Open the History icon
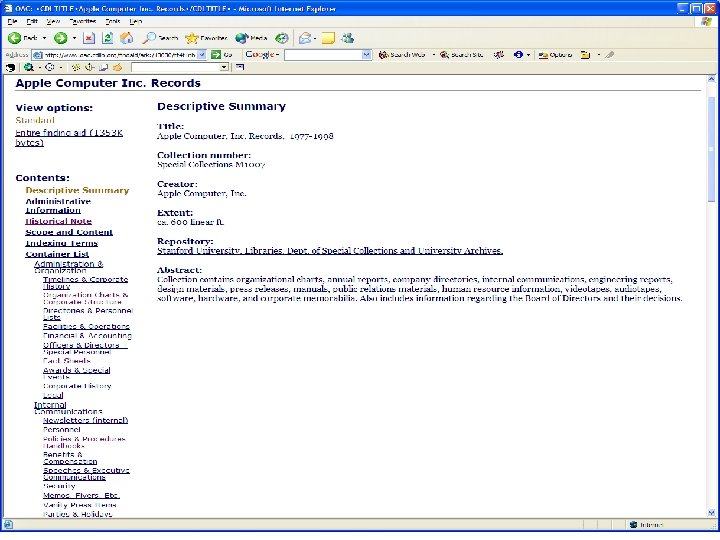This screenshot has width=720, height=540. click(x=281, y=38)
